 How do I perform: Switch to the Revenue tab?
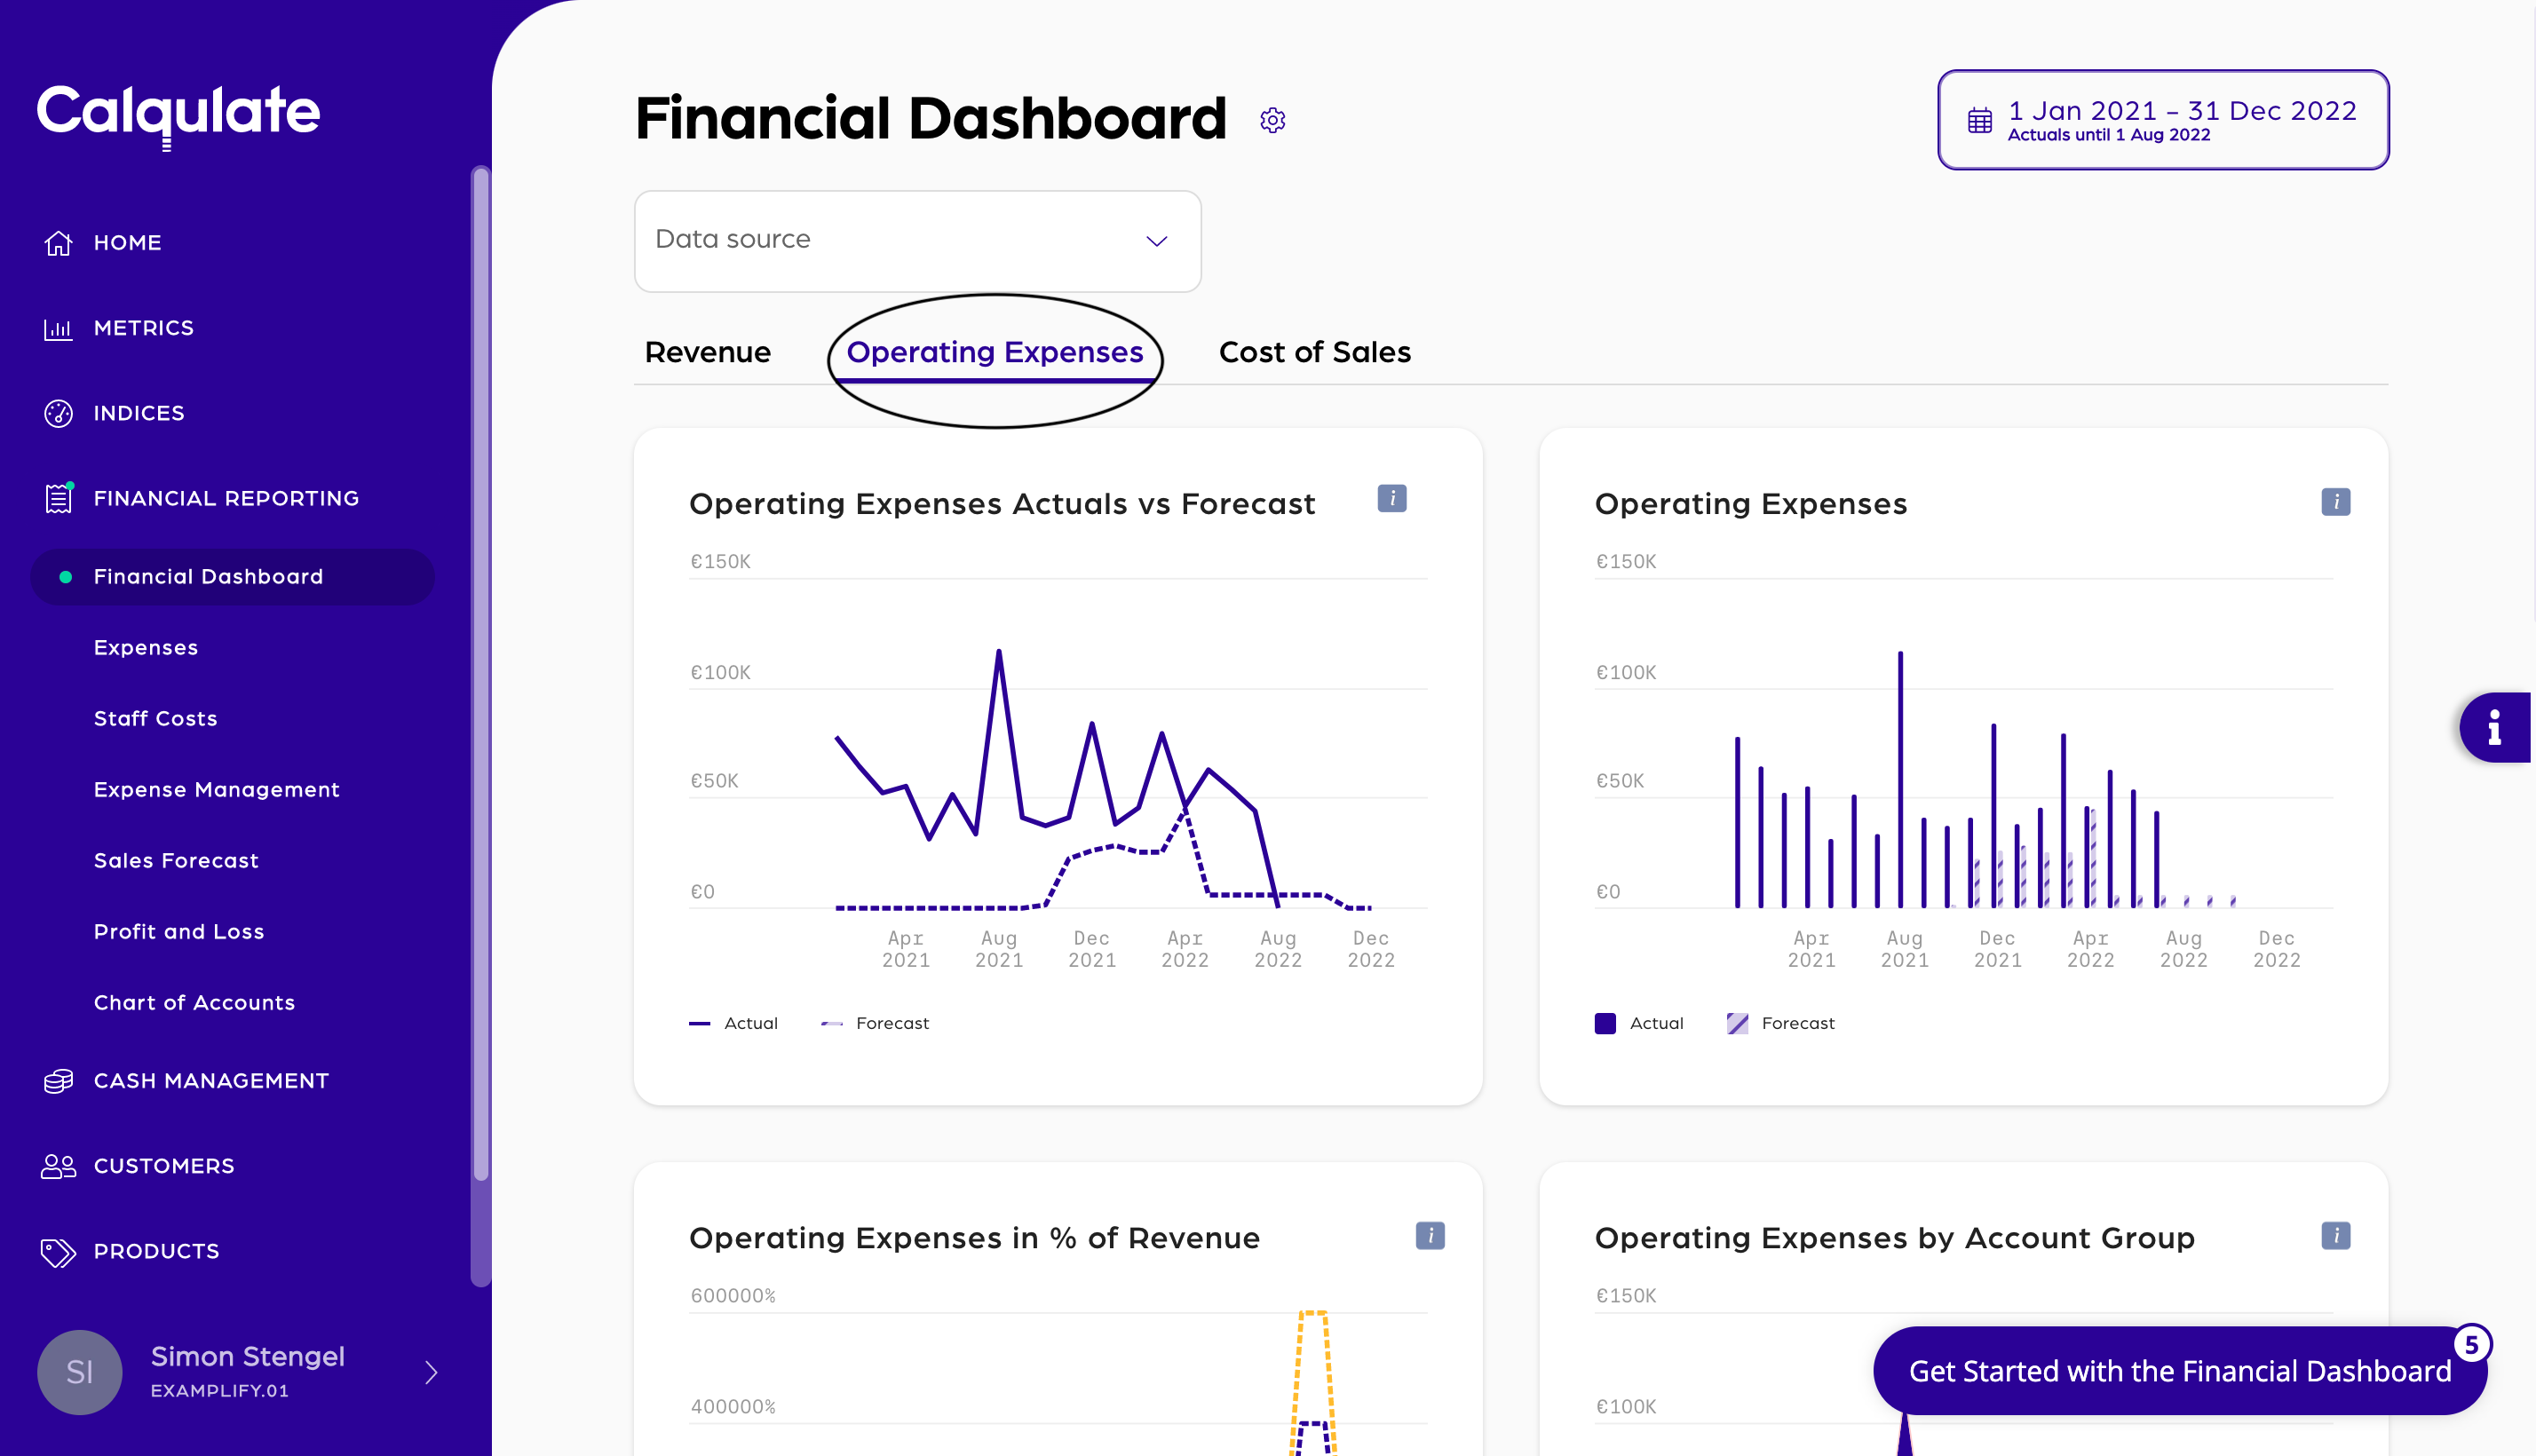(x=707, y=352)
